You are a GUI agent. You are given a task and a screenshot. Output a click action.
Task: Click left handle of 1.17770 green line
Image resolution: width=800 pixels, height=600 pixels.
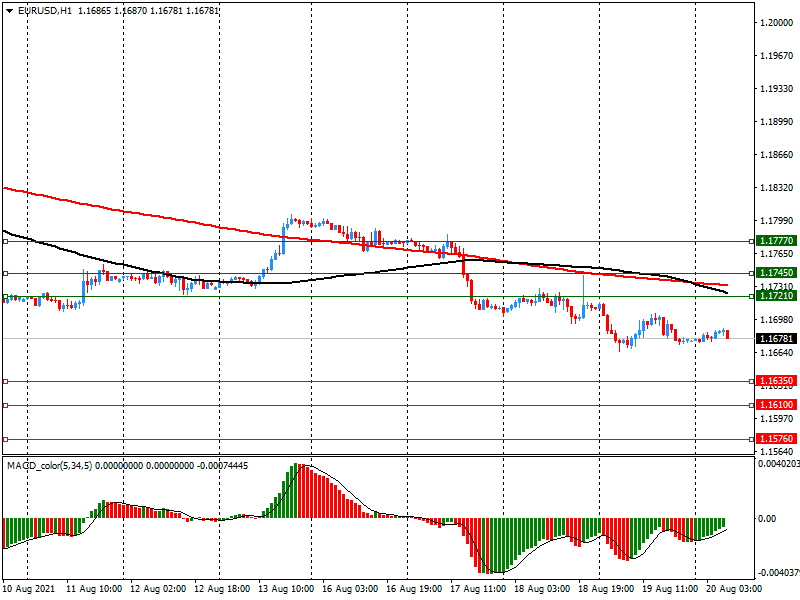click(6, 241)
